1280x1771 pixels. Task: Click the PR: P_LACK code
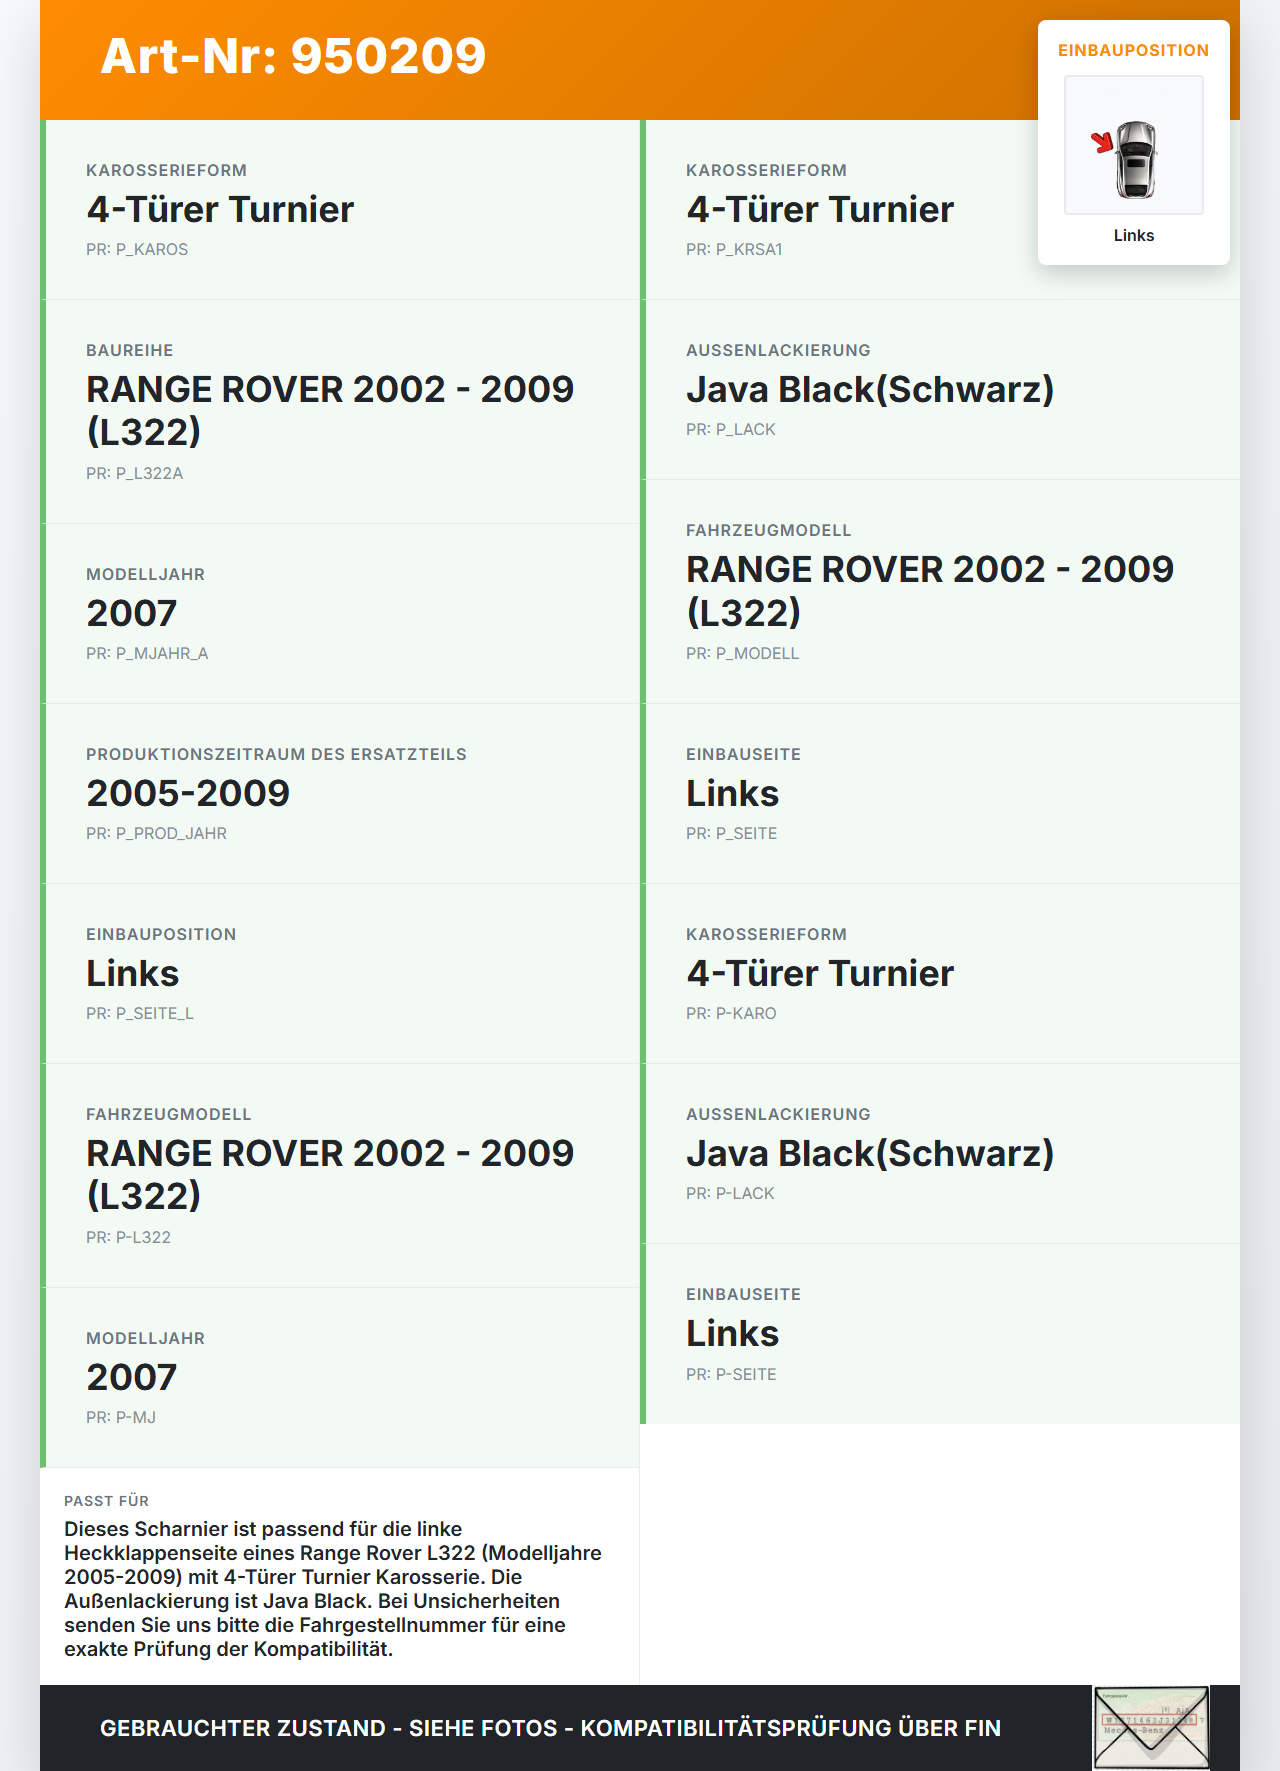pos(731,430)
